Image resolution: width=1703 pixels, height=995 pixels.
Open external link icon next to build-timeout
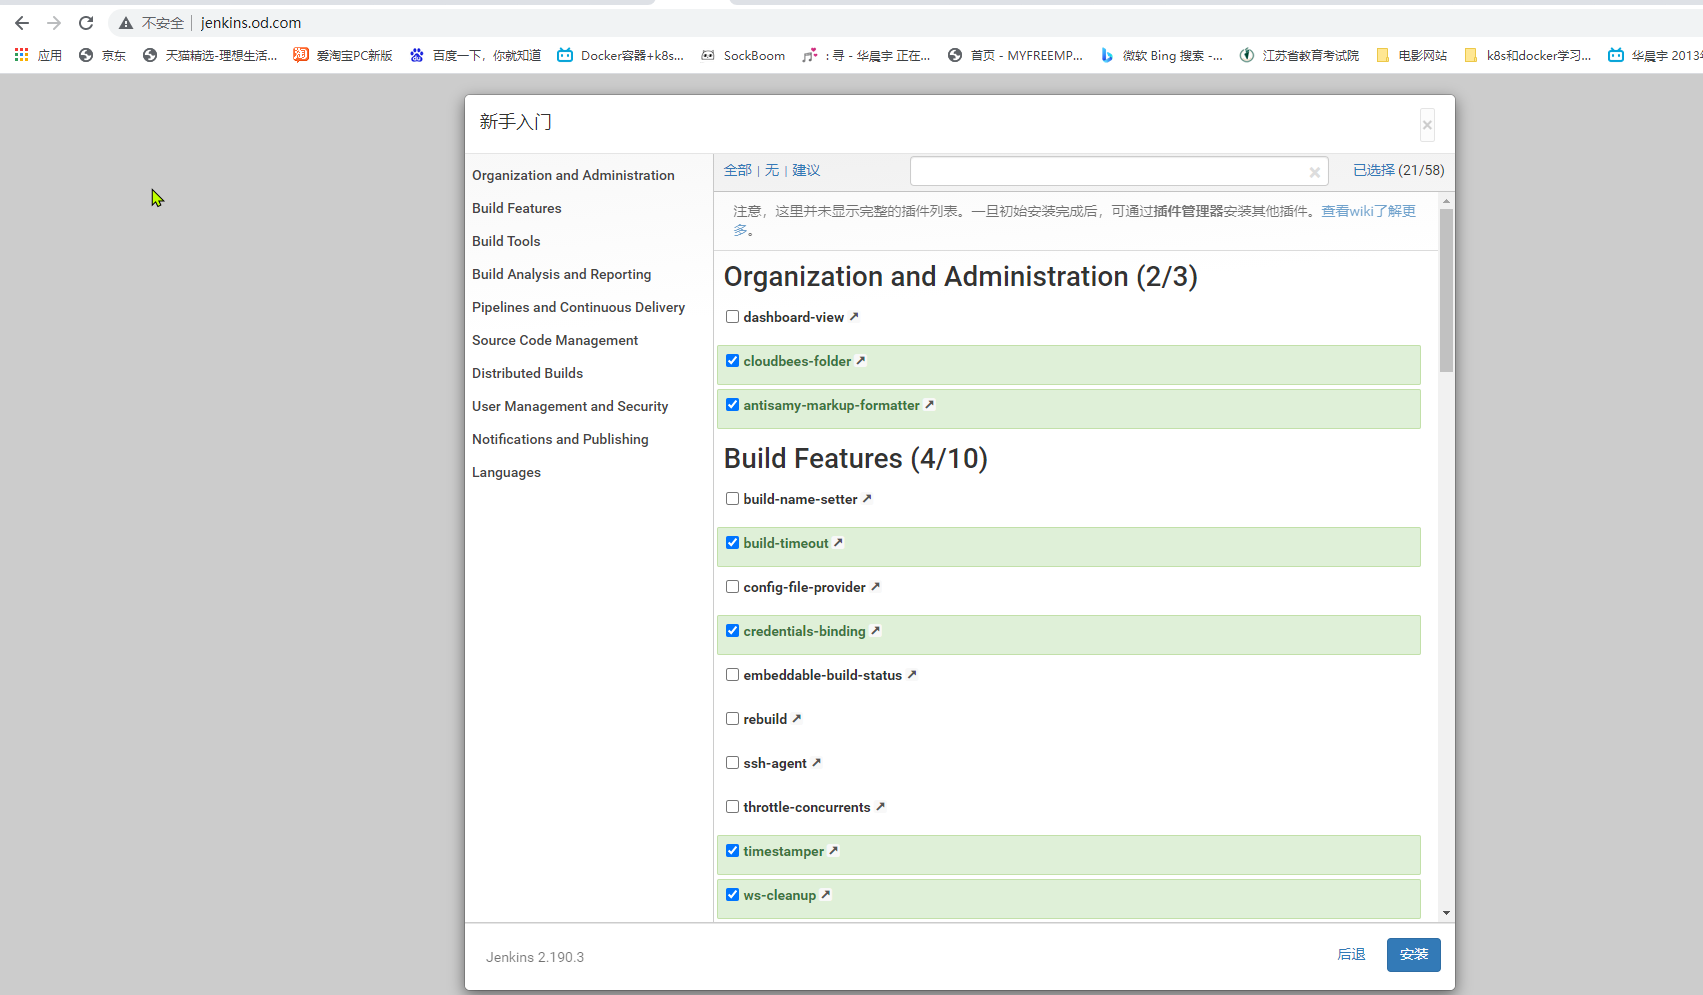[838, 542]
